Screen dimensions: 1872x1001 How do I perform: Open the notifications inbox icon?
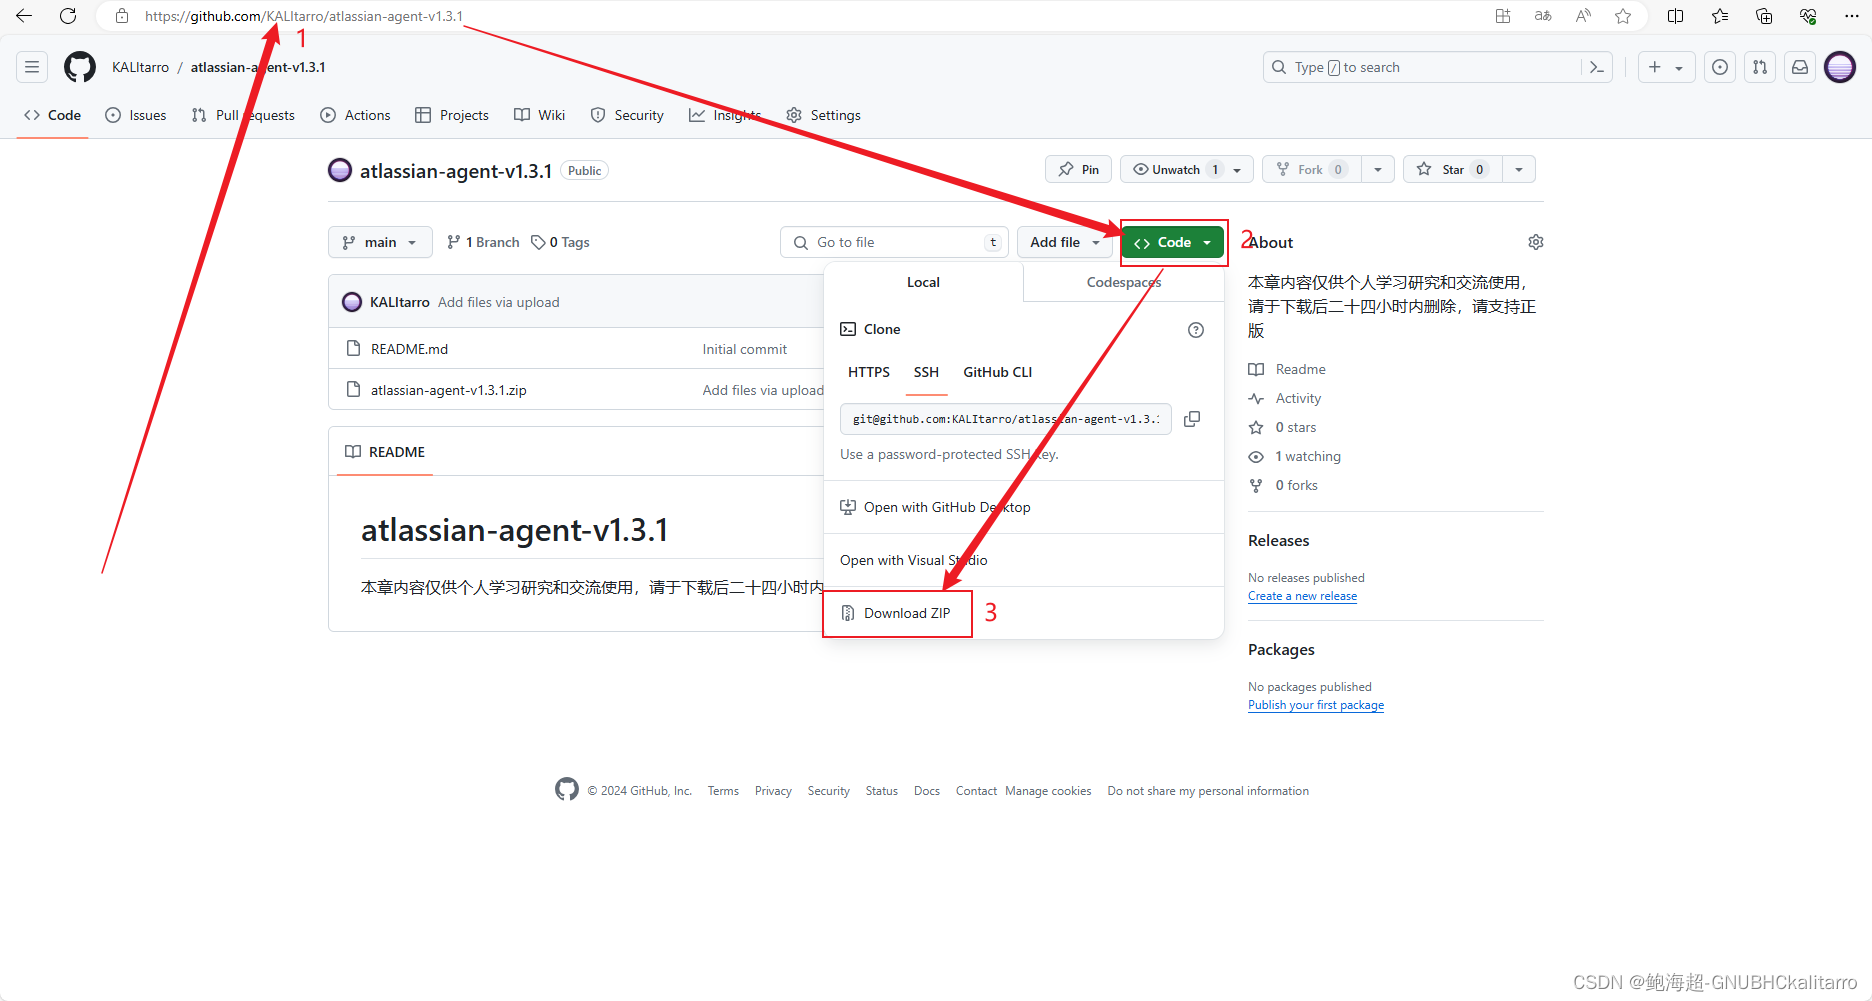point(1799,67)
